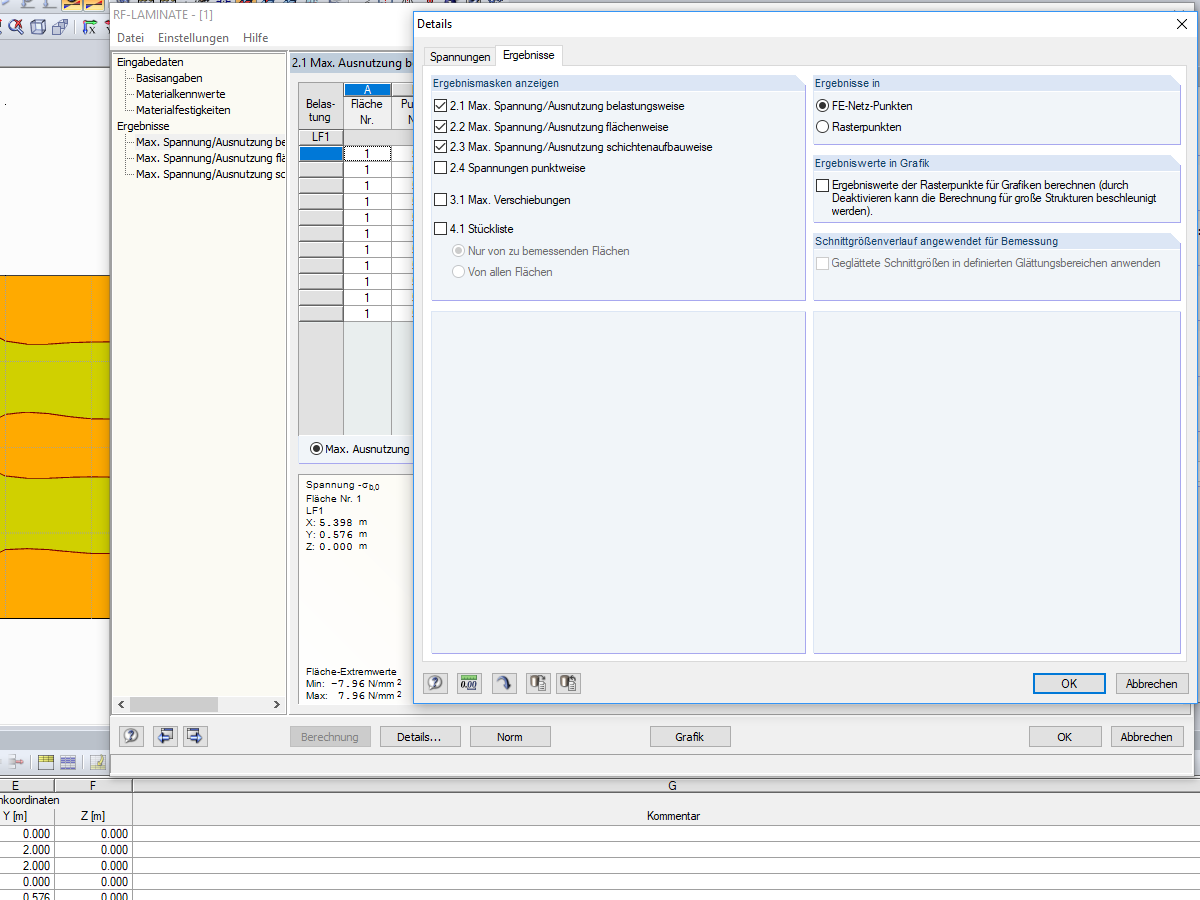
Task: Enable 2.4 Spannungen punktweise
Action: click(441, 168)
